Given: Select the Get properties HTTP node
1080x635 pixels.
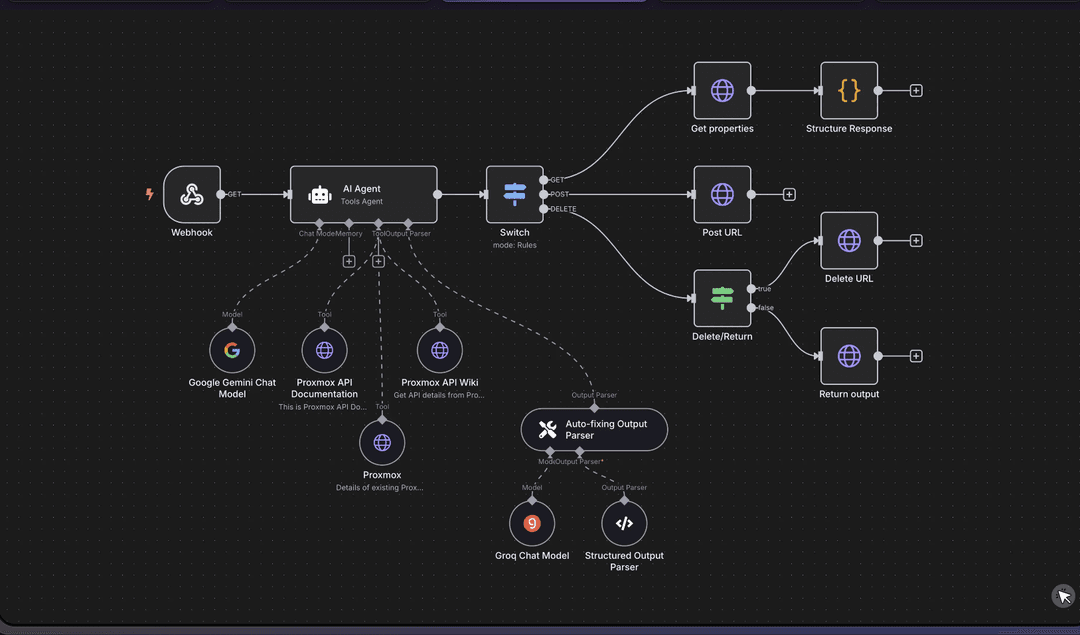Looking at the screenshot, I should point(722,91).
